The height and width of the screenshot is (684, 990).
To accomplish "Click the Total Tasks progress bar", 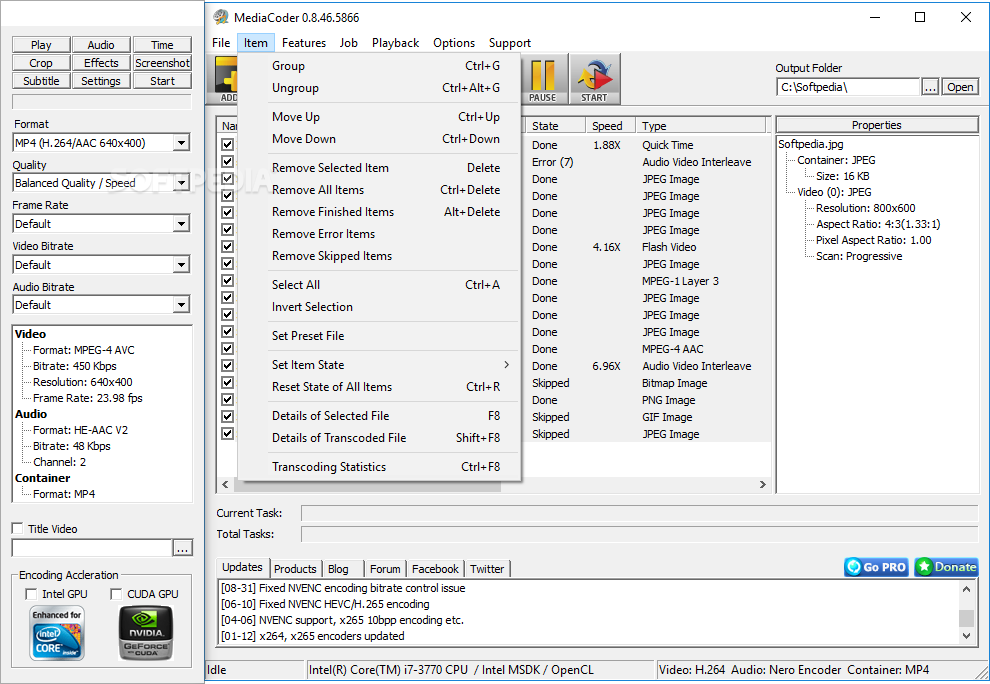I will tap(639, 534).
